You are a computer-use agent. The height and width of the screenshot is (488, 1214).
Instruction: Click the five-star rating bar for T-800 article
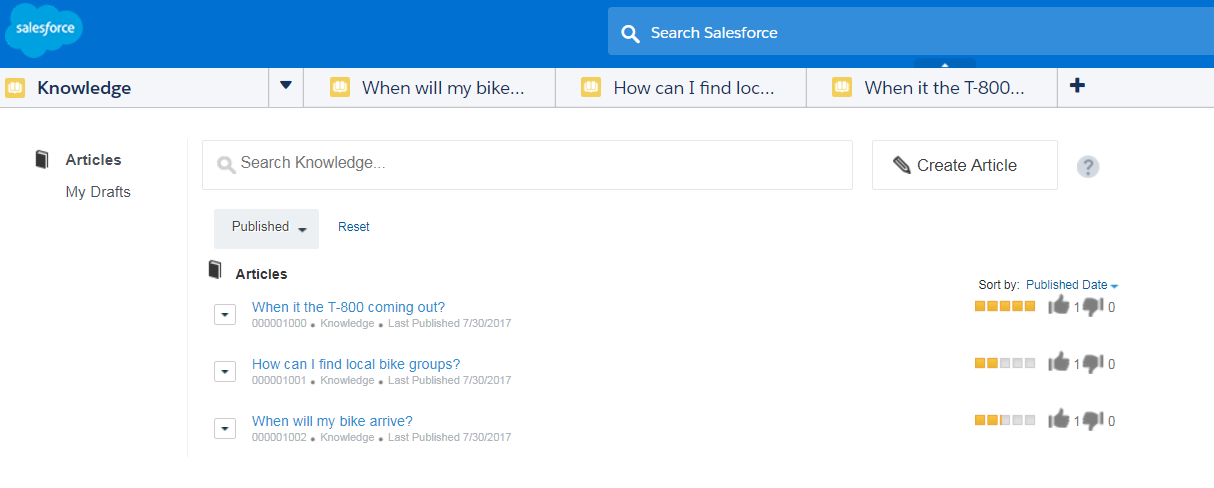pyautogui.click(x=1005, y=306)
